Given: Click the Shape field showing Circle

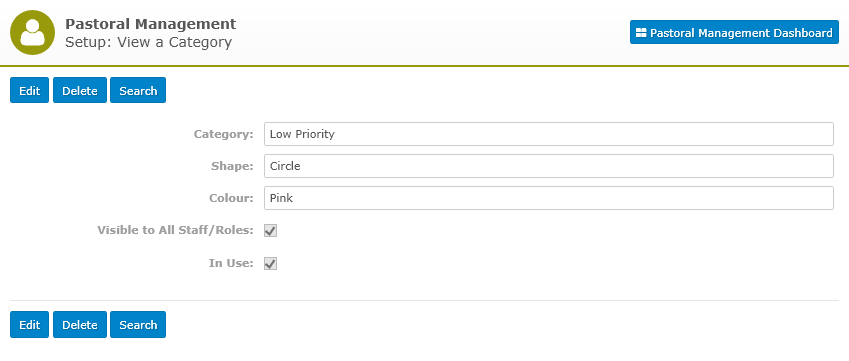Looking at the screenshot, I should click(x=548, y=166).
